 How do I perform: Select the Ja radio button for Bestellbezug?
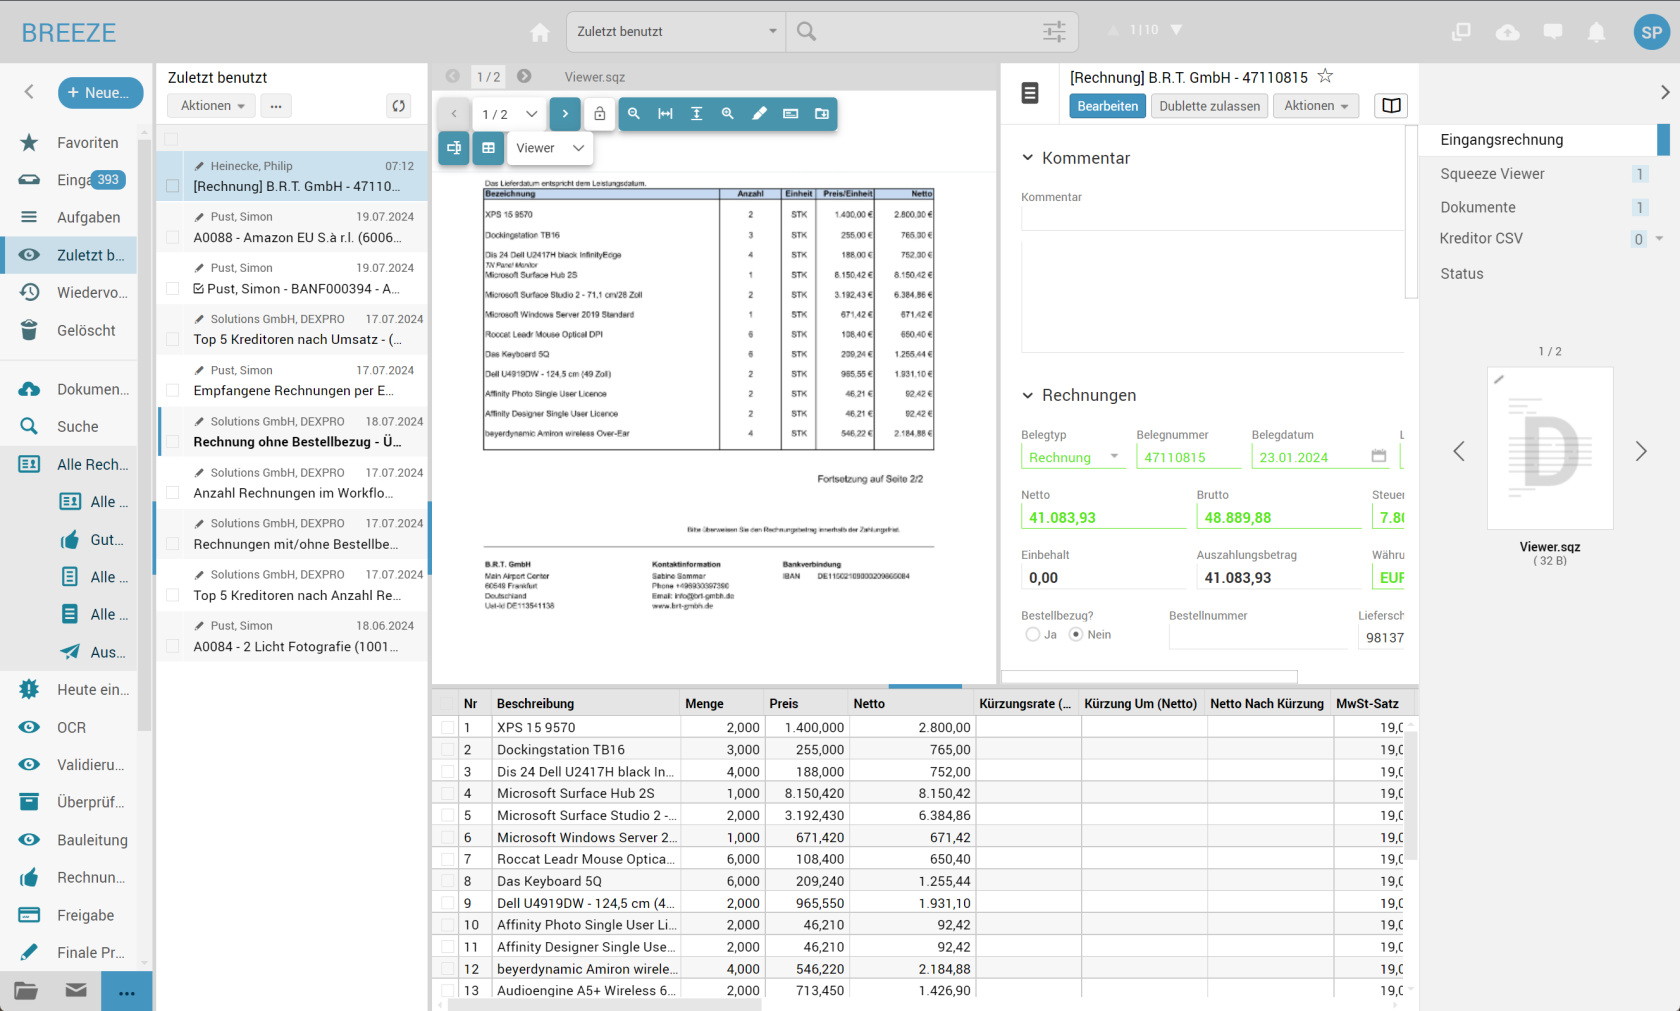(x=1032, y=635)
